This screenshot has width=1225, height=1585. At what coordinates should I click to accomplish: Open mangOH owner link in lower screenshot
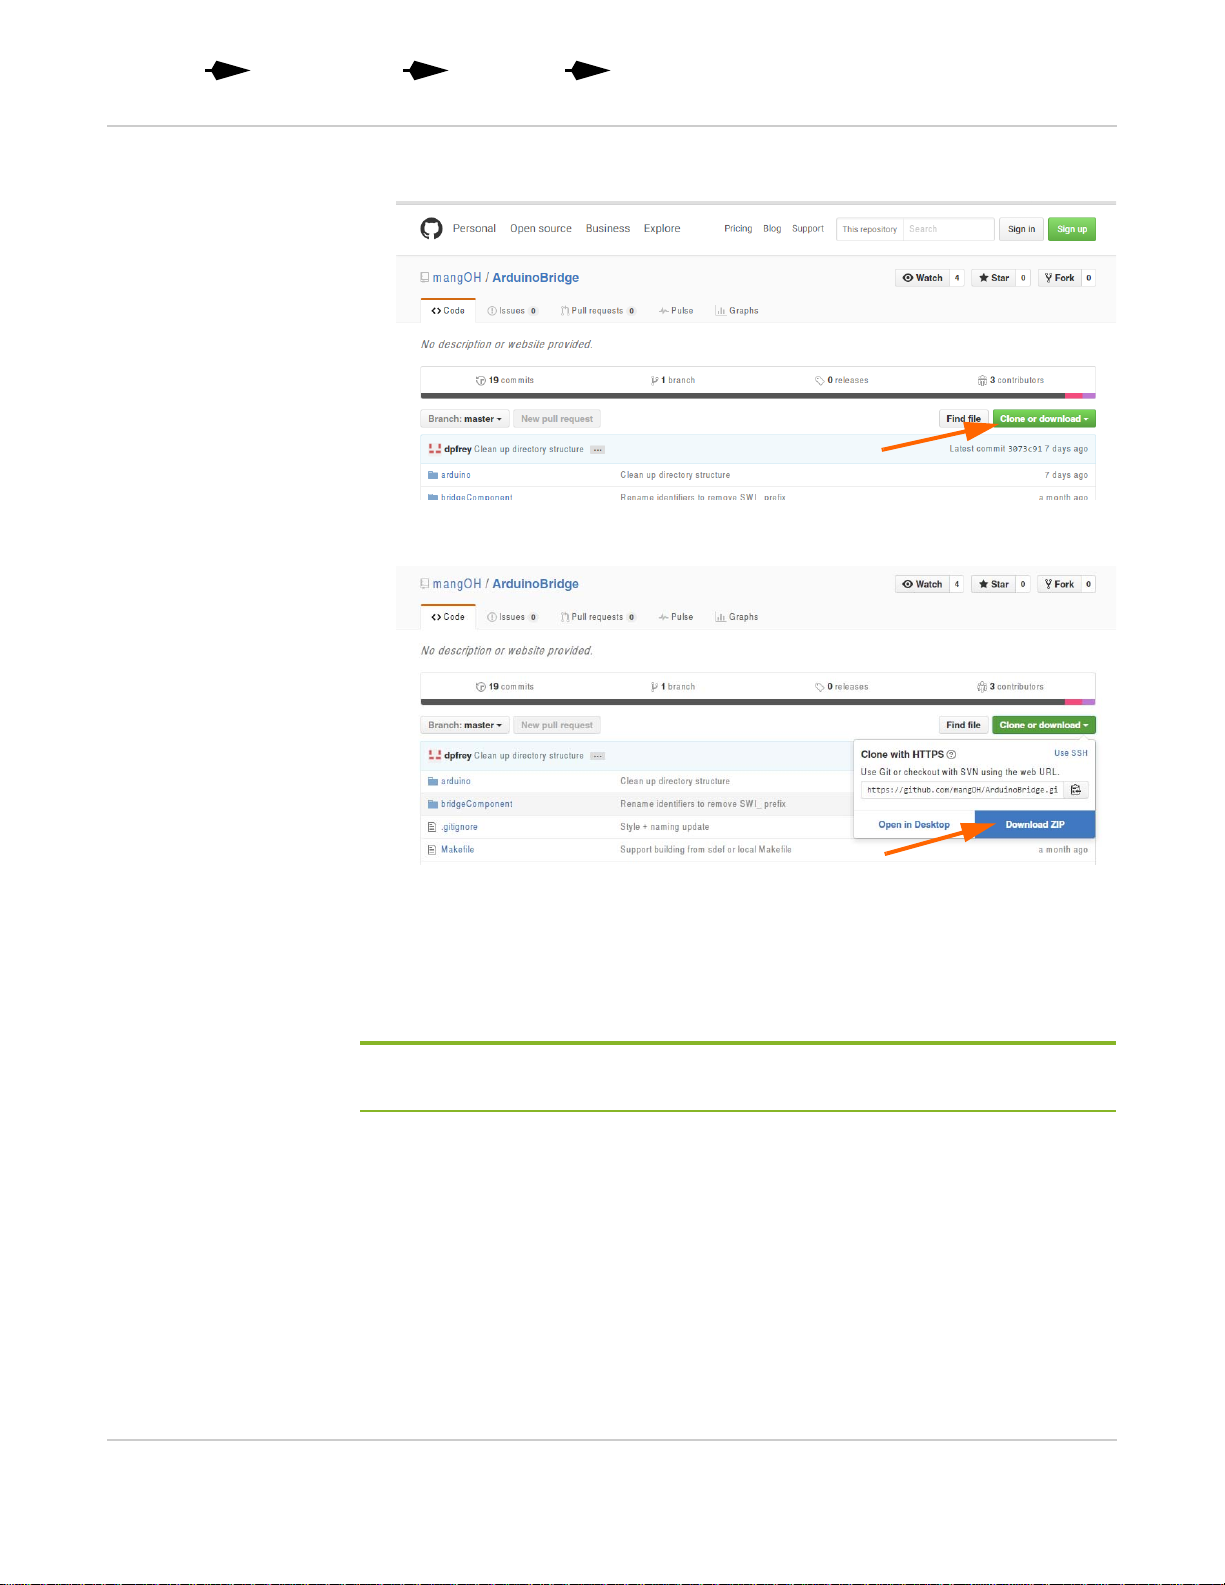click(457, 584)
